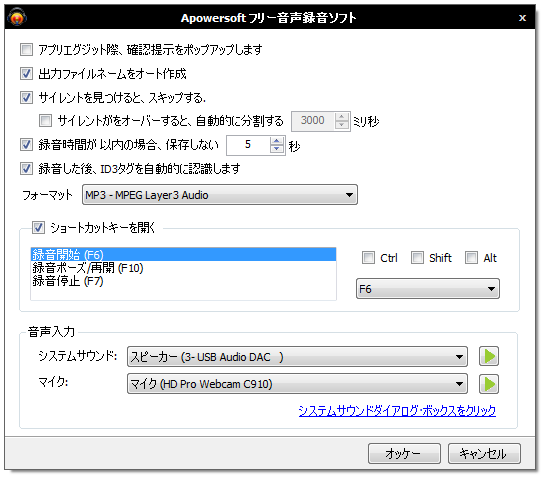The width and height of the screenshot is (543, 477).
Task: Enable the exit confirmation popup checkbox
Action: pyautogui.click(x=26, y=50)
